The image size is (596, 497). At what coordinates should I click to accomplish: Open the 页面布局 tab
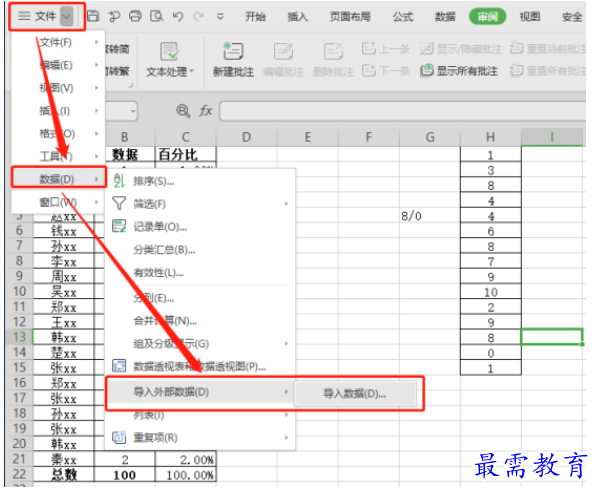point(350,17)
